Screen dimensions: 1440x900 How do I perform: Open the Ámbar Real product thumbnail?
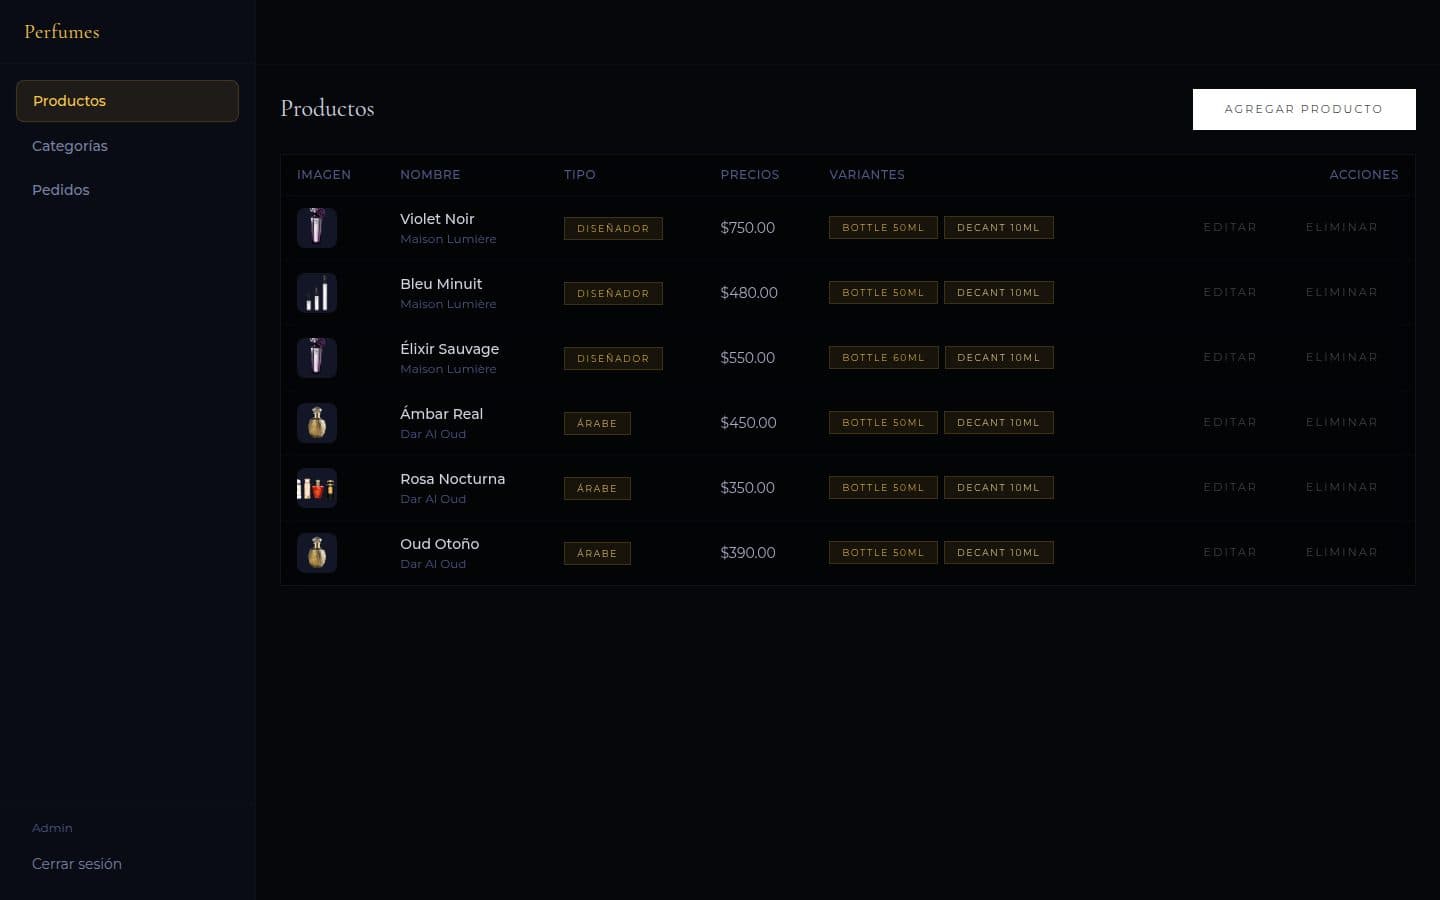pyautogui.click(x=317, y=423)
